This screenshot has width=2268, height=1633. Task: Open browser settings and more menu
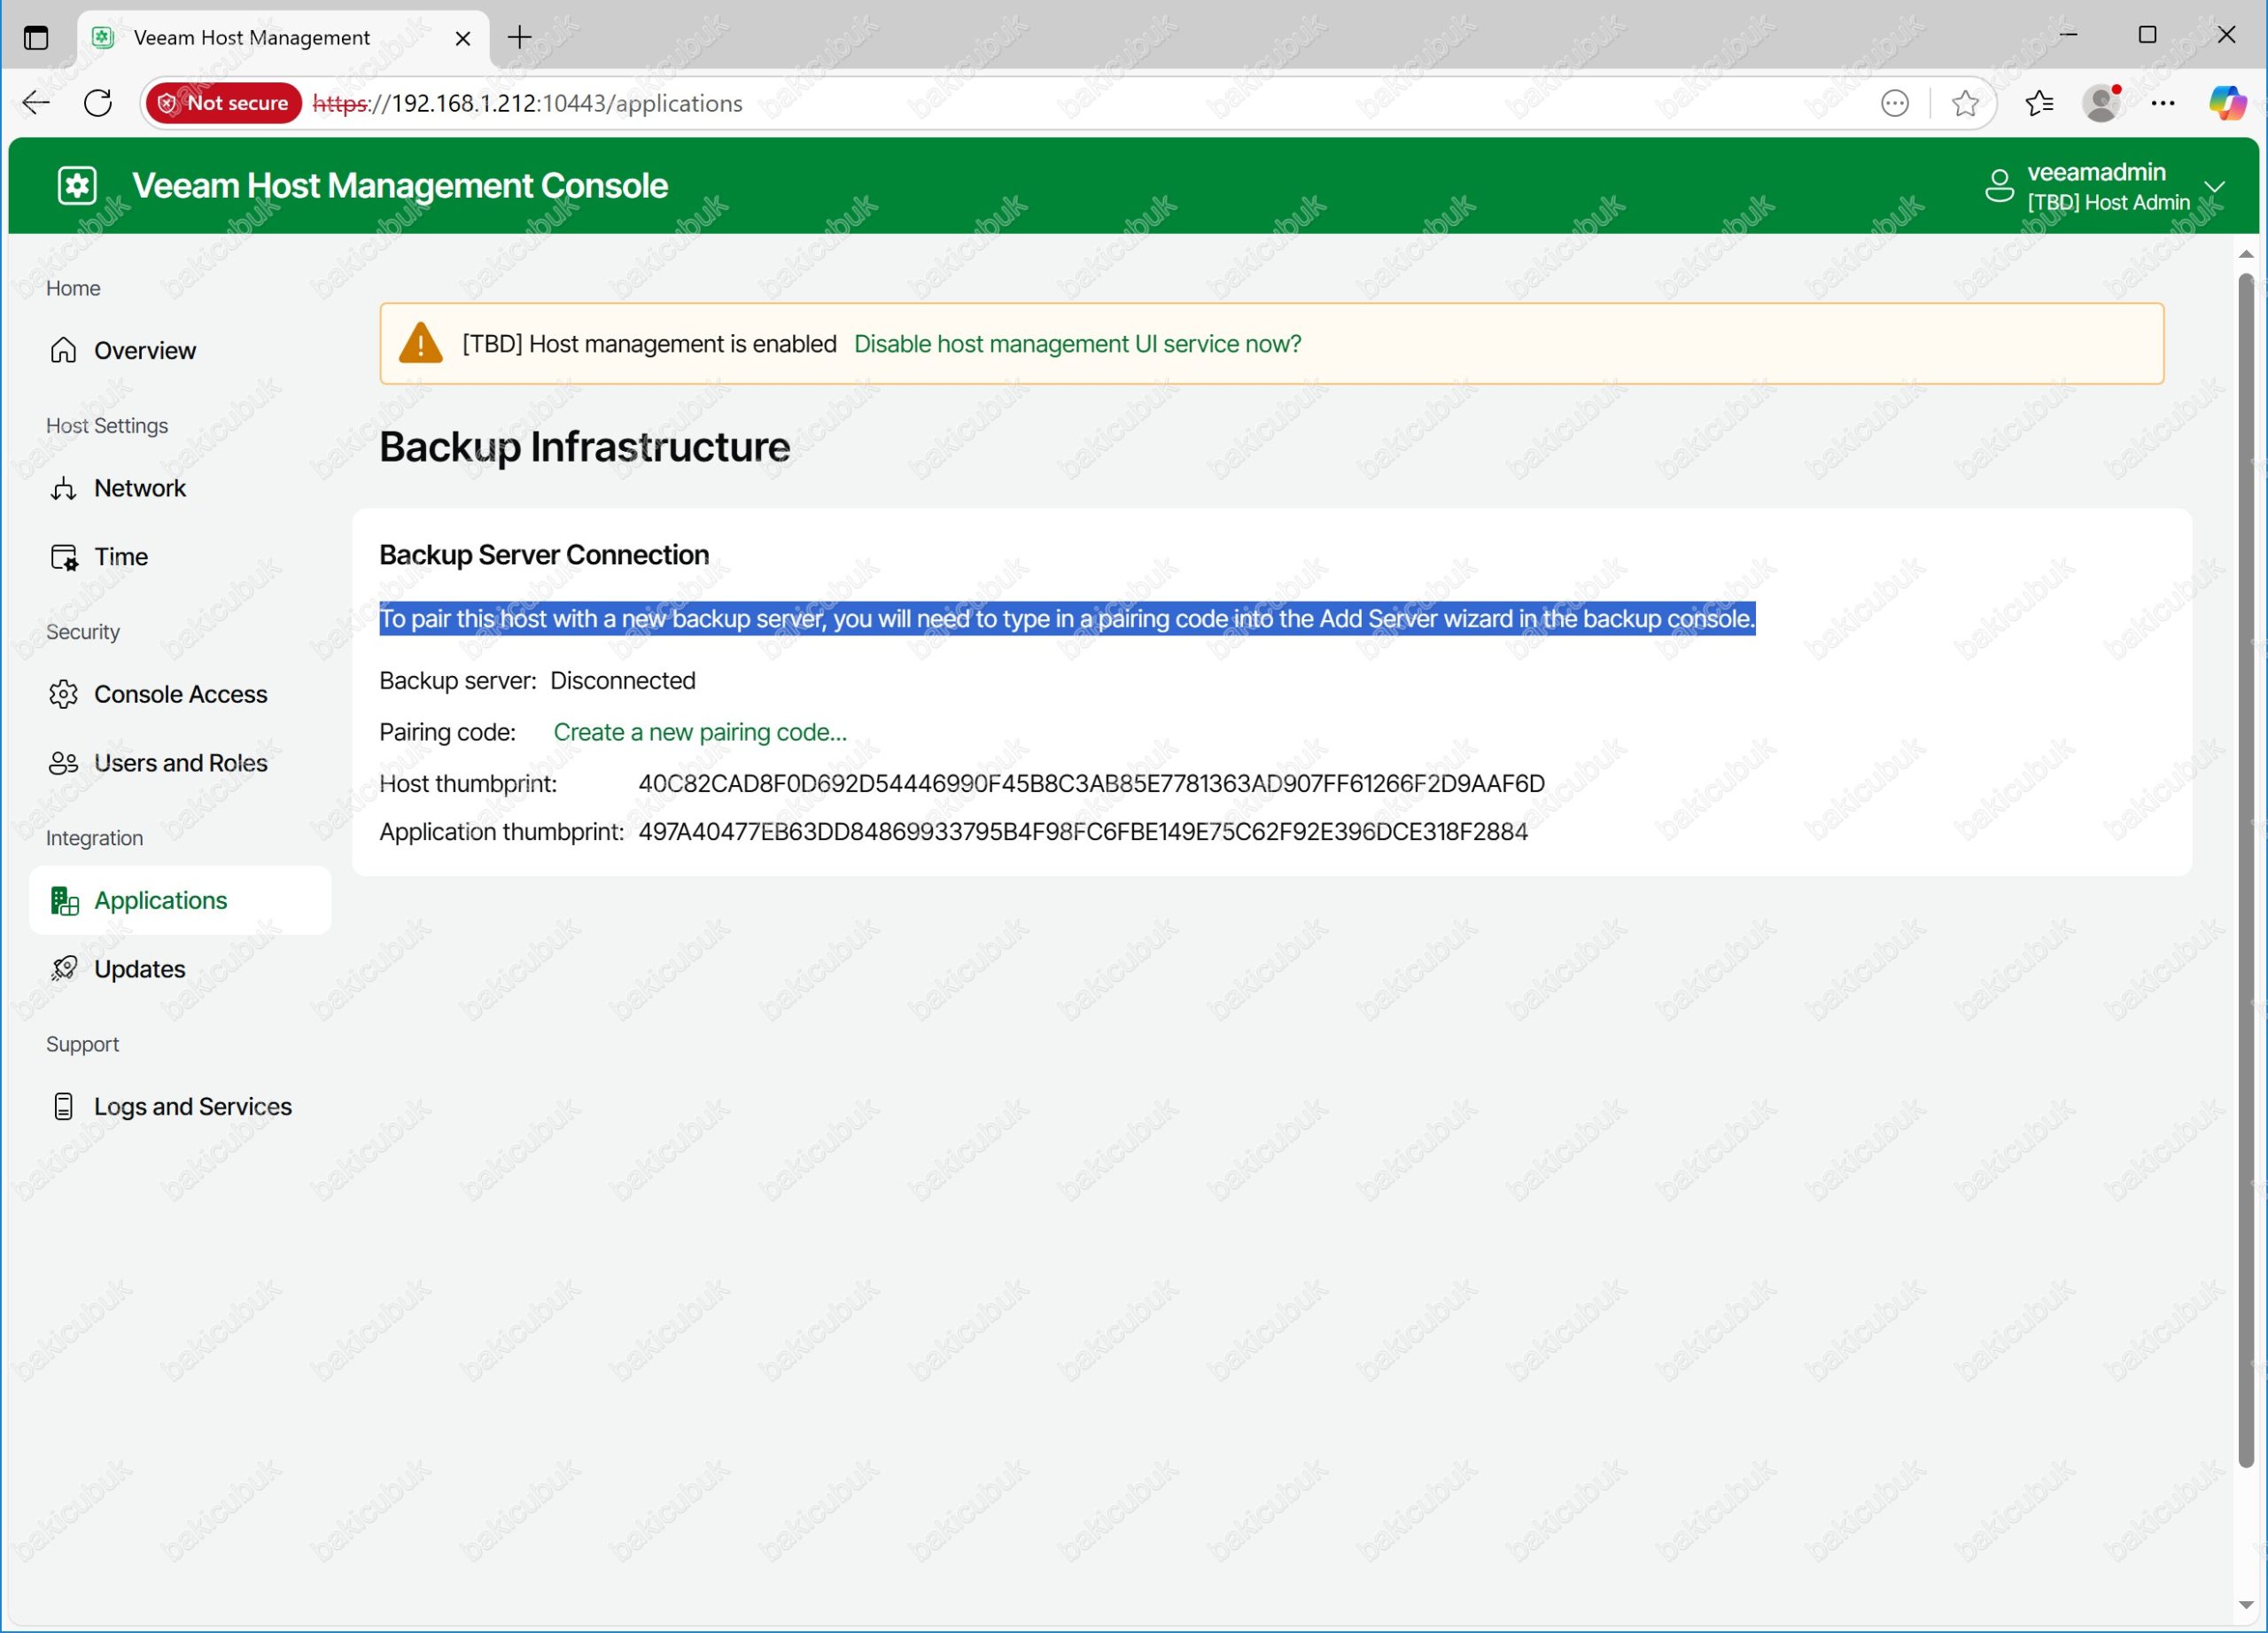pos(2163,103)
